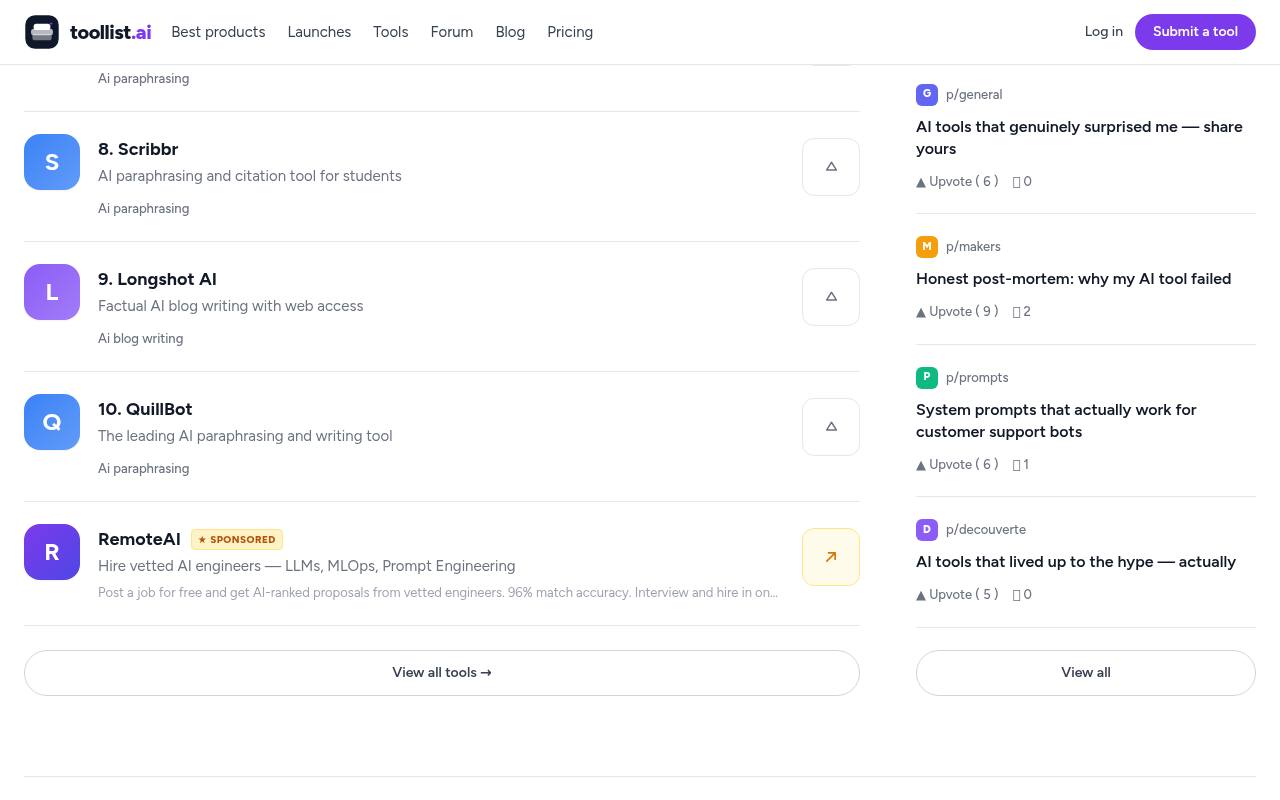Image resolution: width=1280 pixels, height=800 pixels.
Task: Open comments on the post-mortem post
Action: tap(1022, 312)
